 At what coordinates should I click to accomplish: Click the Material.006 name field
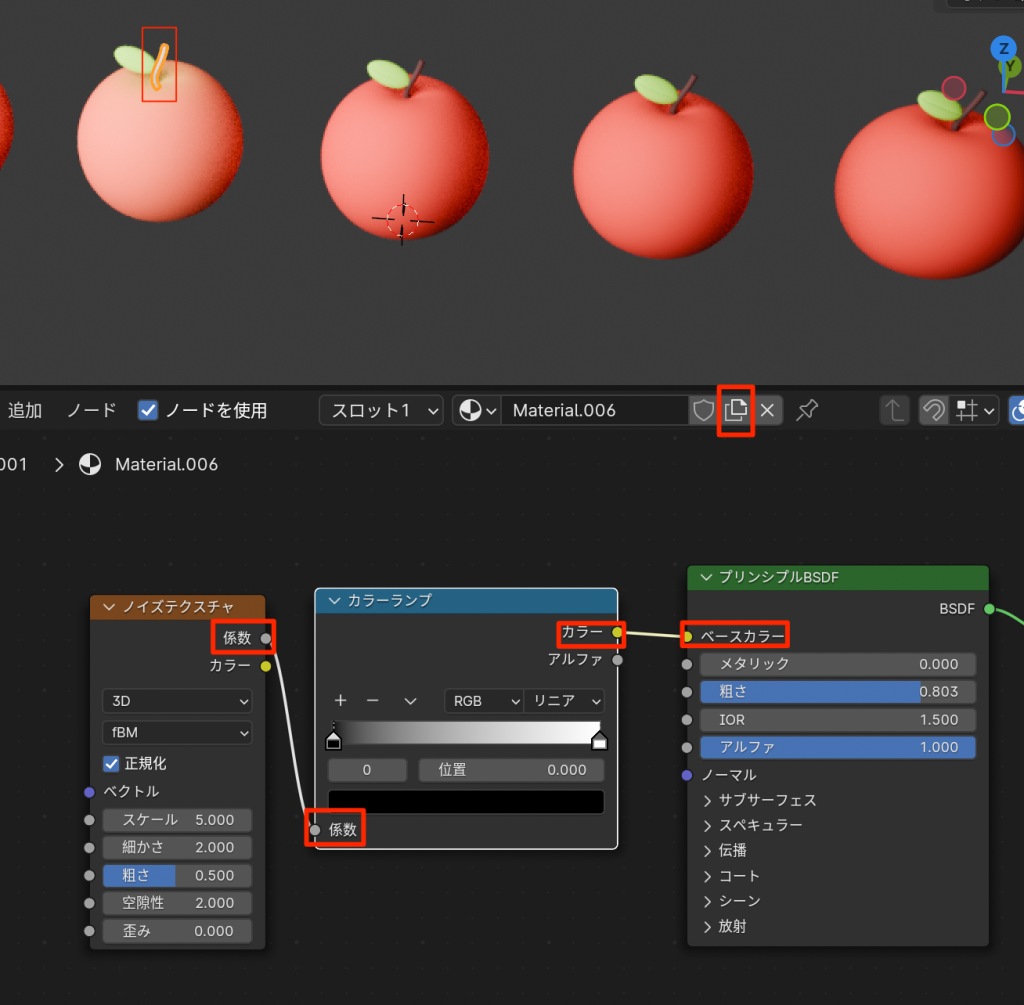(x=594, y=410)
